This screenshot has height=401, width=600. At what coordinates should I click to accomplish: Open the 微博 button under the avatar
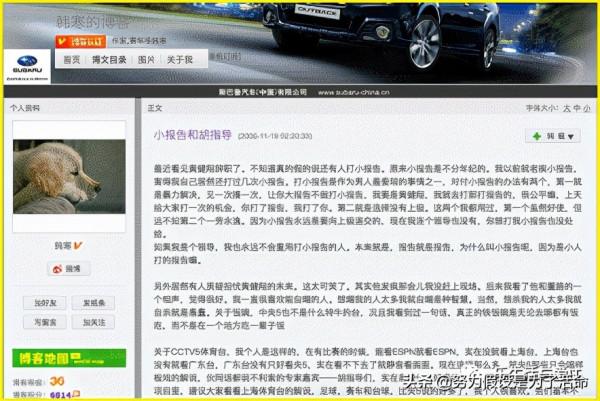(x=69, y=269)
